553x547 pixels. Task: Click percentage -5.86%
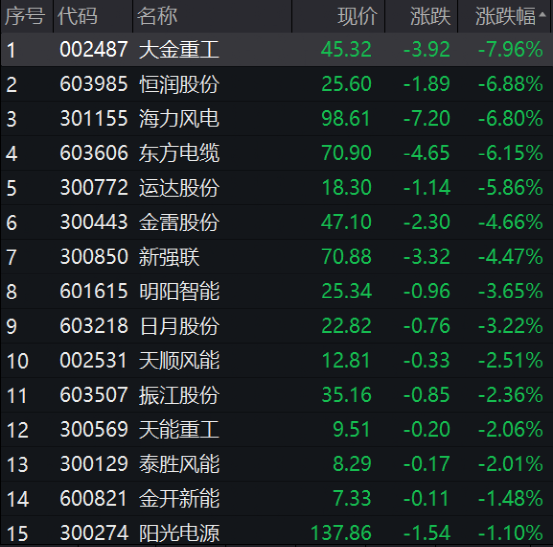[x=510, y=187]
